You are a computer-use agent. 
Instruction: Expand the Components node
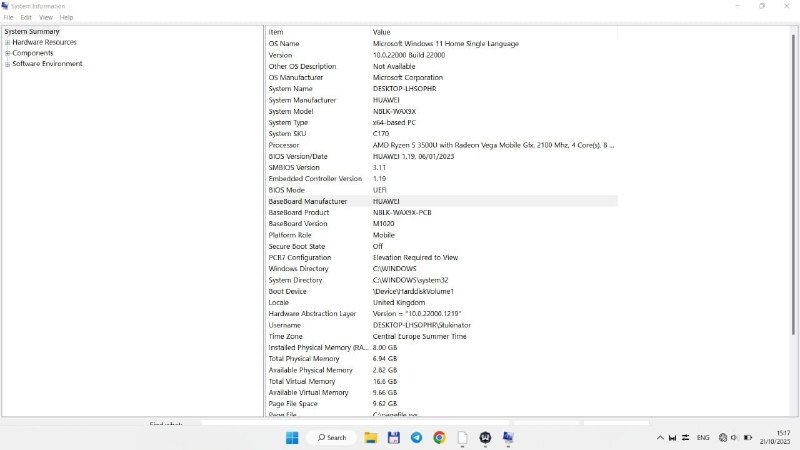pos(8,53)
